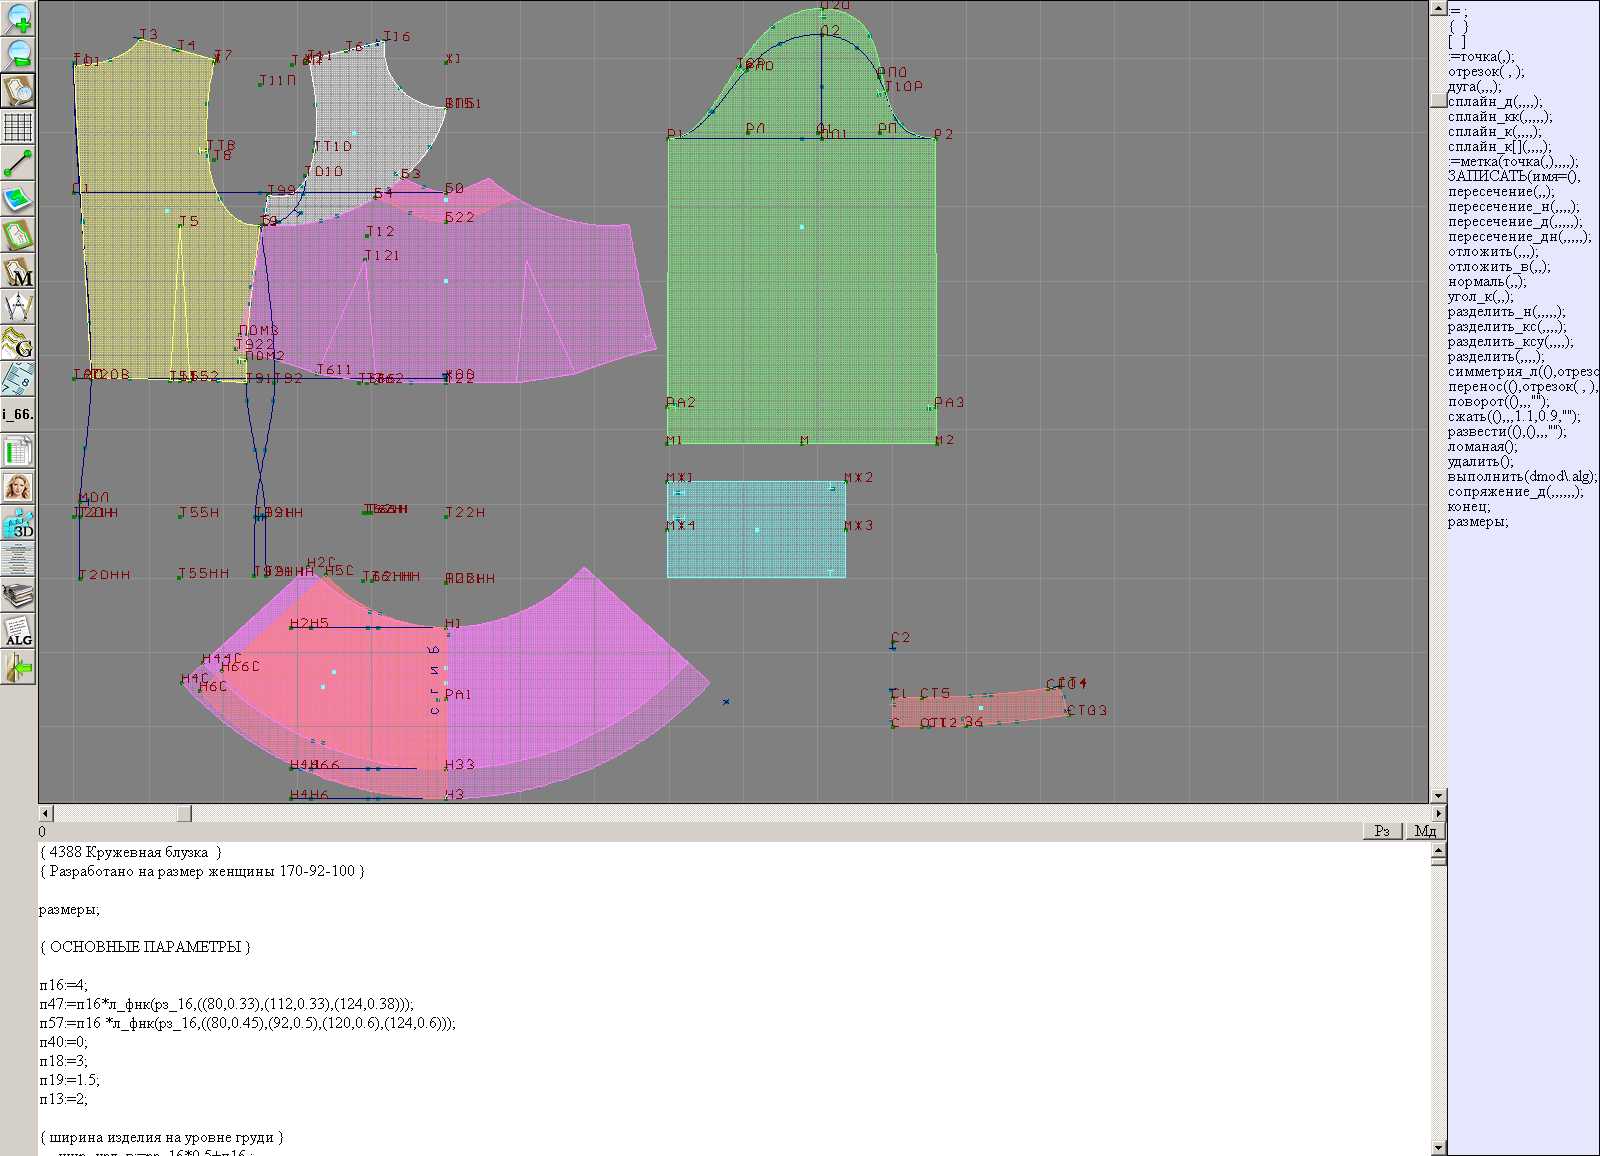Viewport: 1600px width, 1156px height.
Task: Click the code line 'п16:=4;' in editor
Action: (64, 985)
